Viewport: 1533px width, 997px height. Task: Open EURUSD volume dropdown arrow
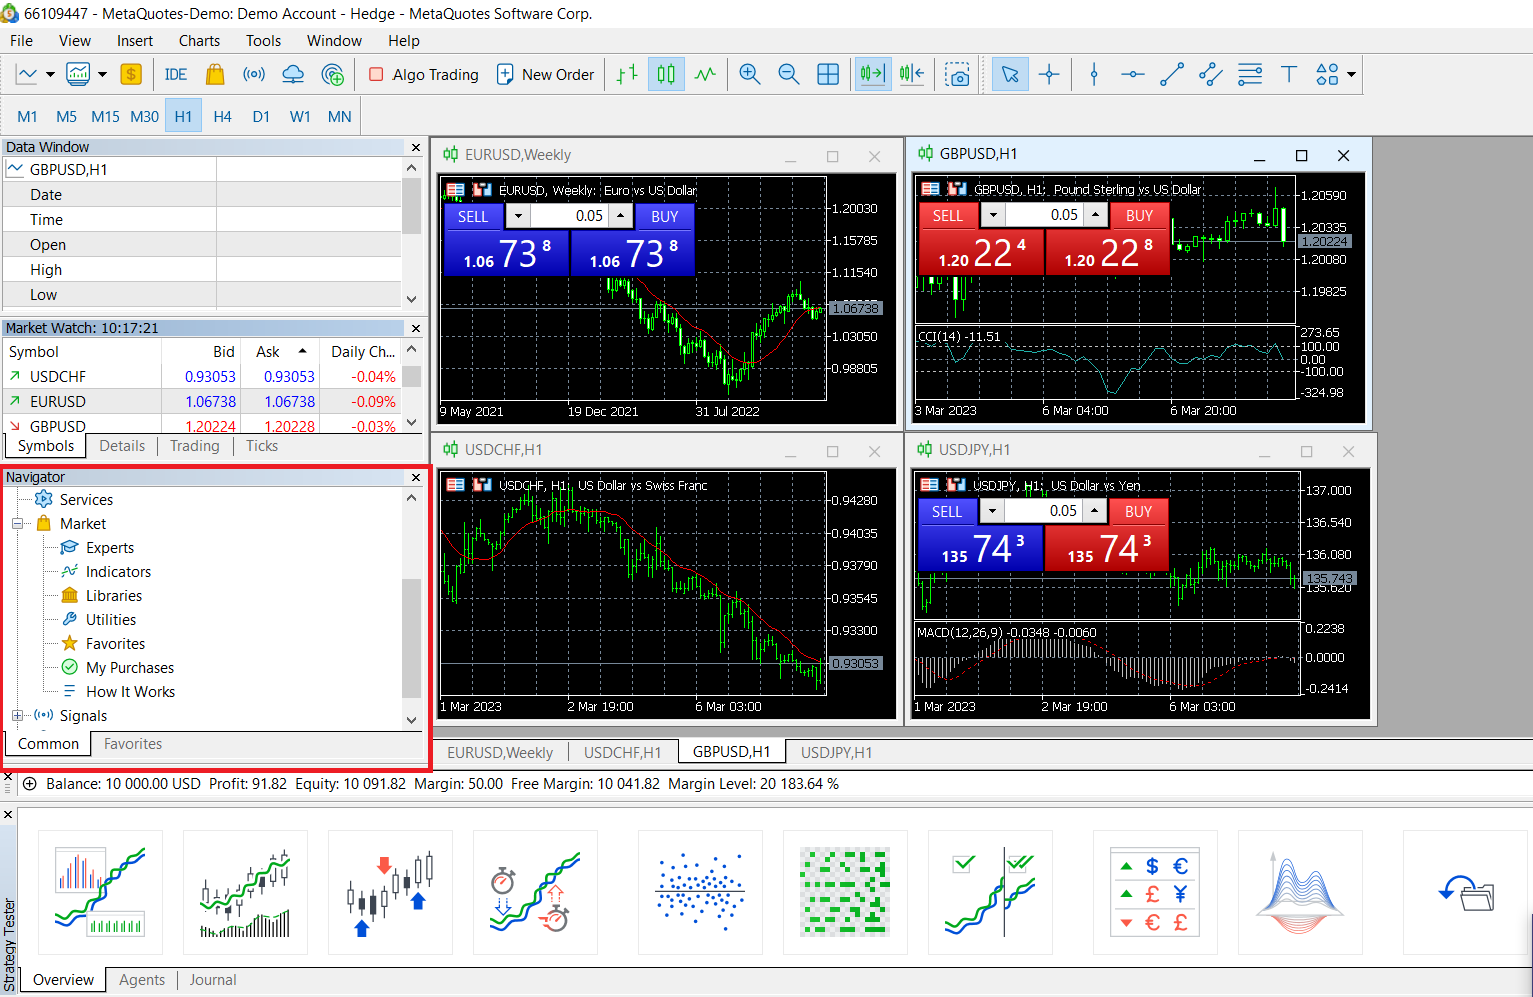pyautogui.click(x=518, y=216)
